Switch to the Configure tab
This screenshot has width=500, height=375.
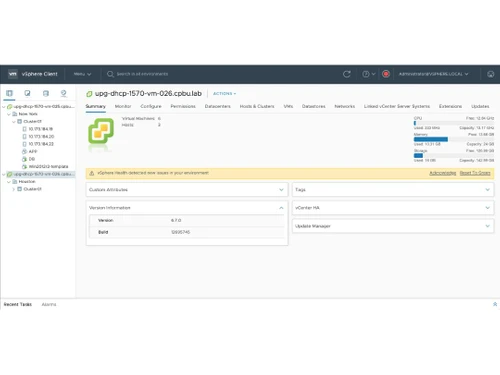pos(151,106)
